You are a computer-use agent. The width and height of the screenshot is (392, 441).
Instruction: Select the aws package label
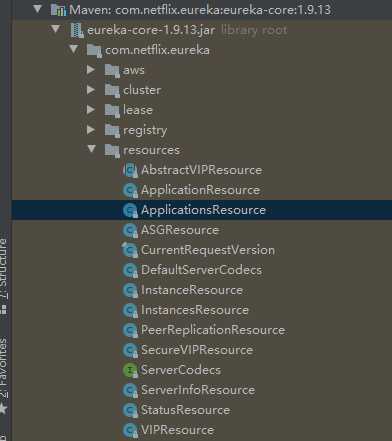click(x=134, y=70)
